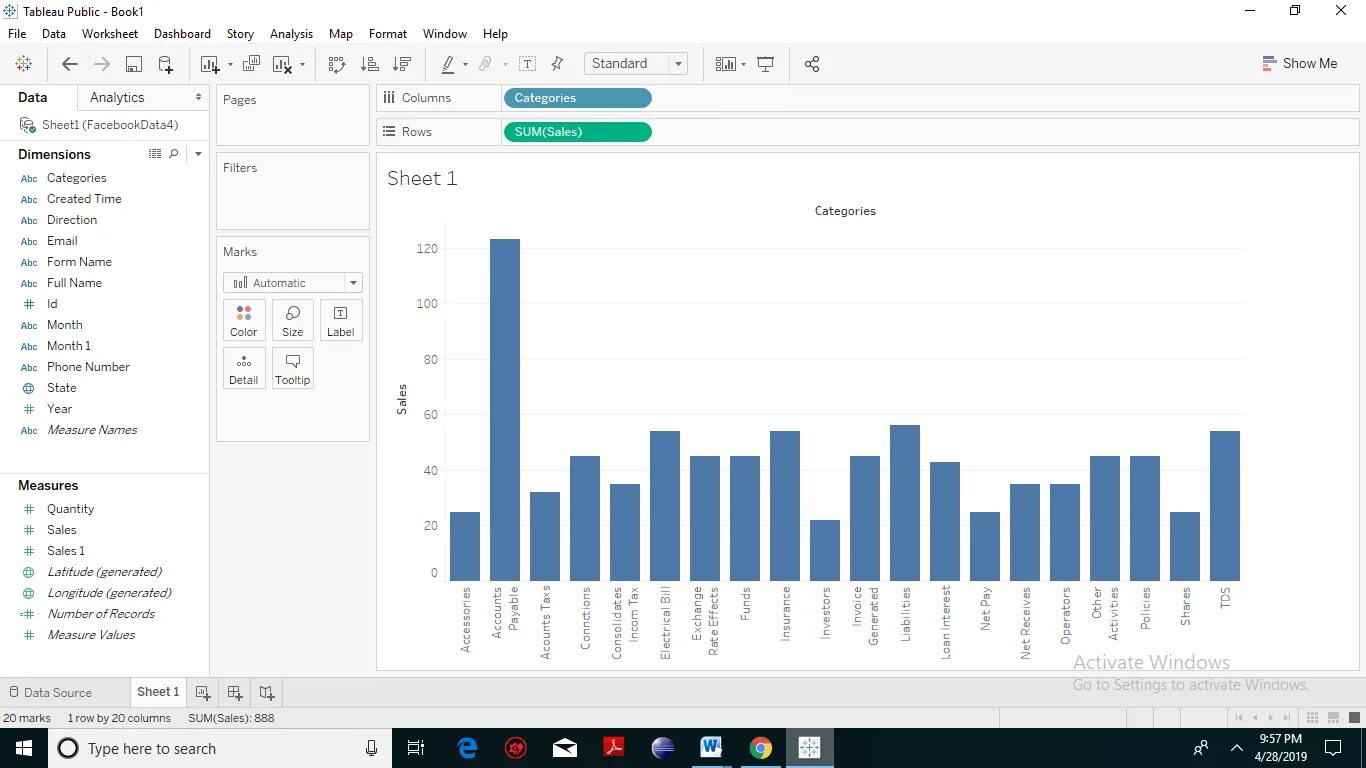Screen dimensions: 1366x768
Task: Open the Dashboard menu
Action: pyautogui.click(x=182, y=34)
